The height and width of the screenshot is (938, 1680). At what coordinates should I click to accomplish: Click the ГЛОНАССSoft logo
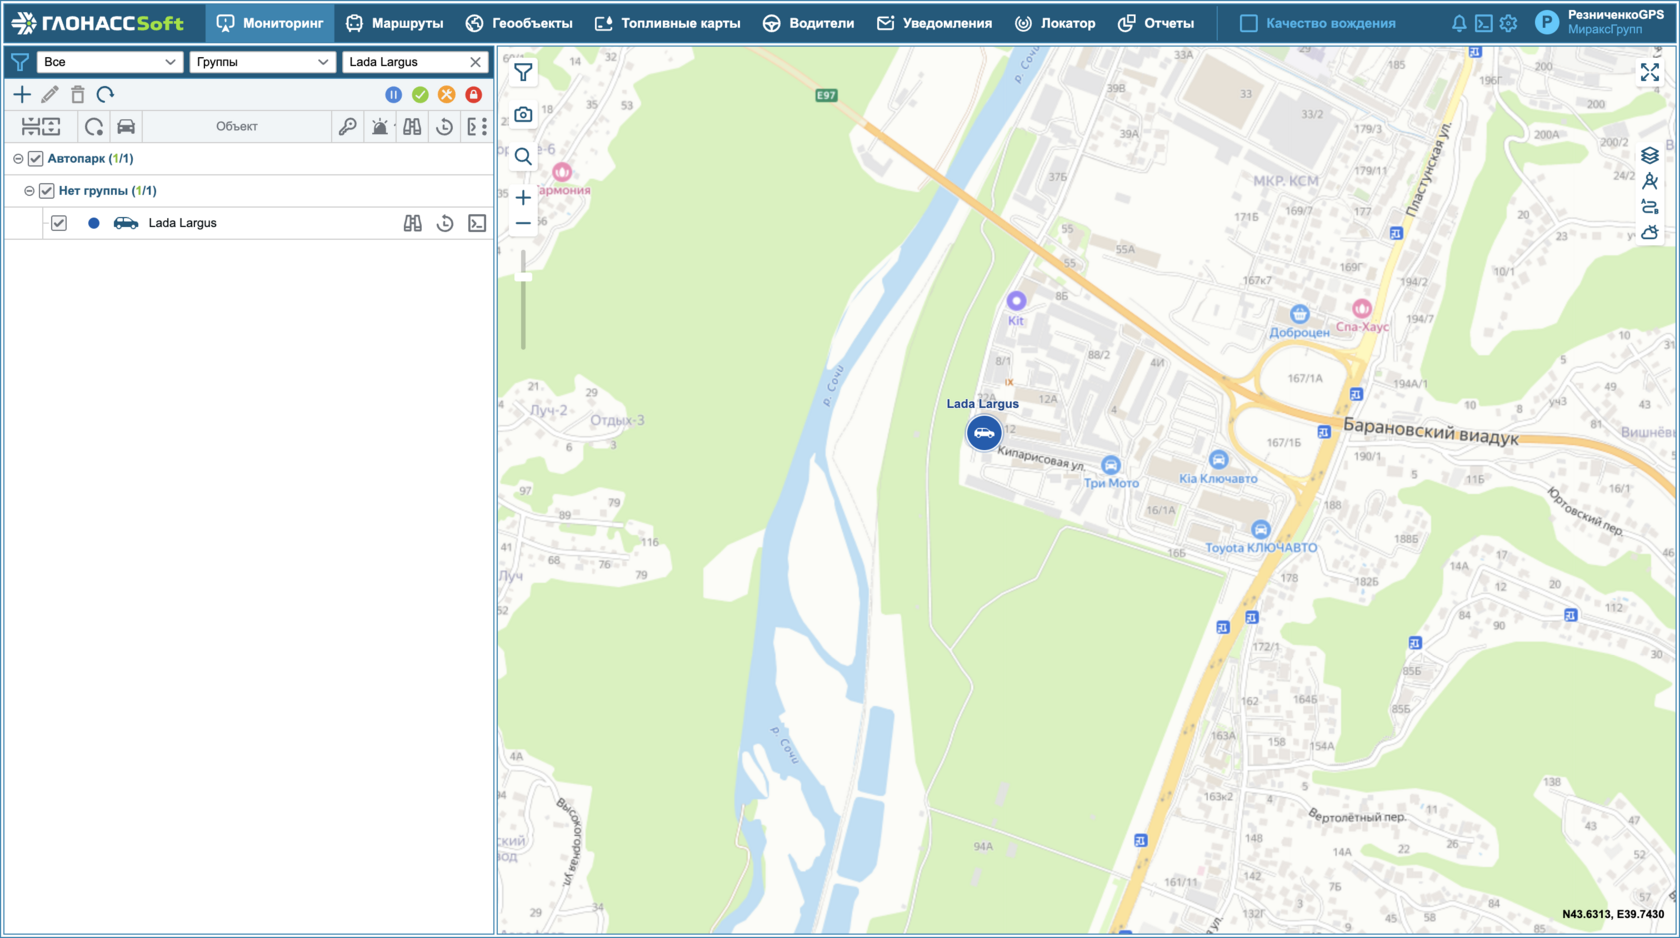98,23
